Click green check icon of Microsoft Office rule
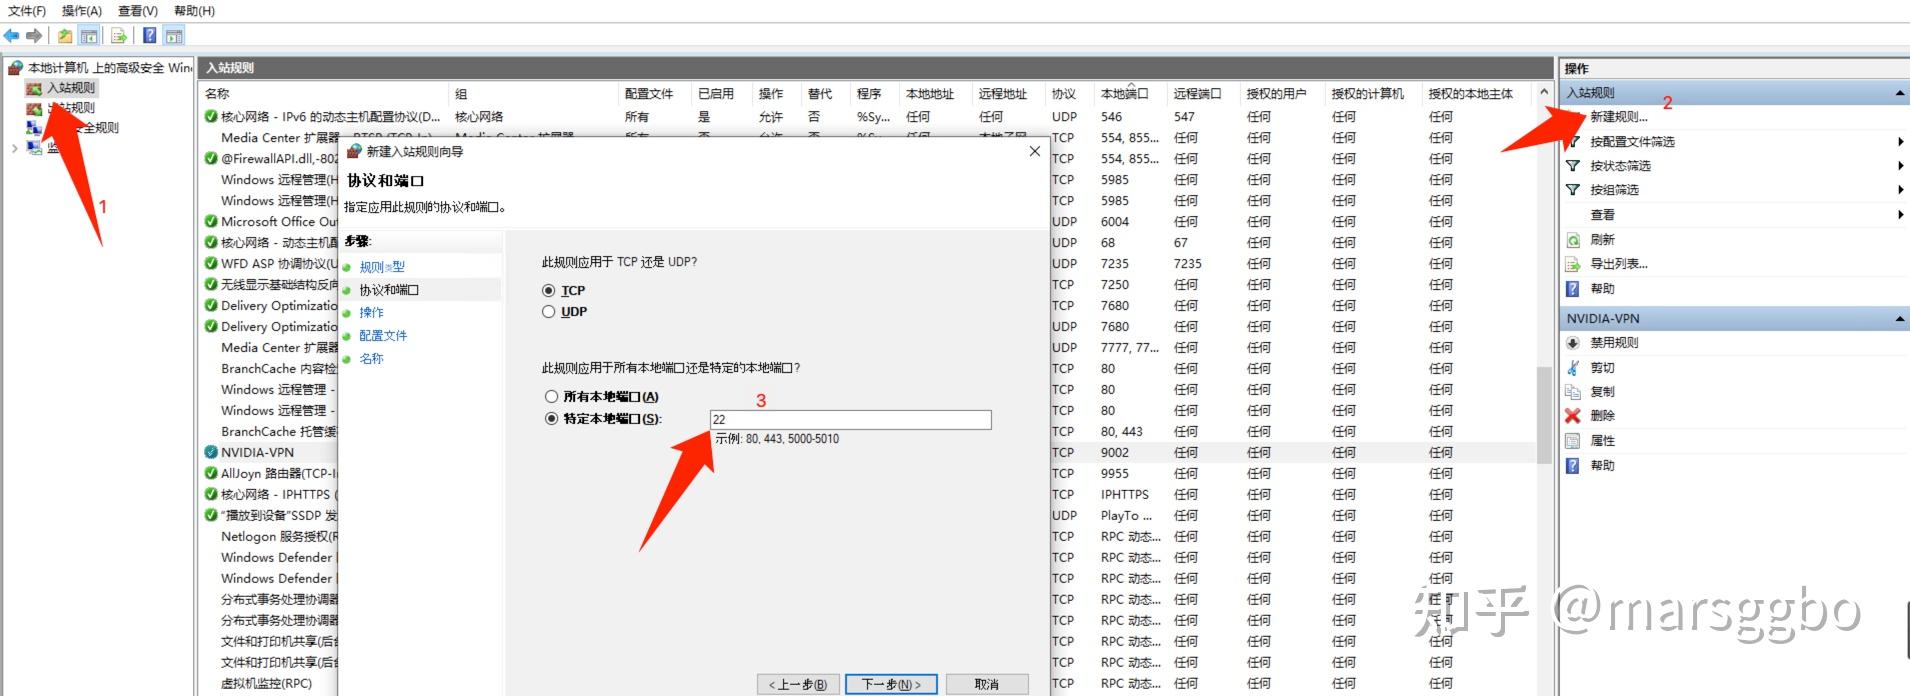This screenshot has height=696, width=1910. point(211,222)
